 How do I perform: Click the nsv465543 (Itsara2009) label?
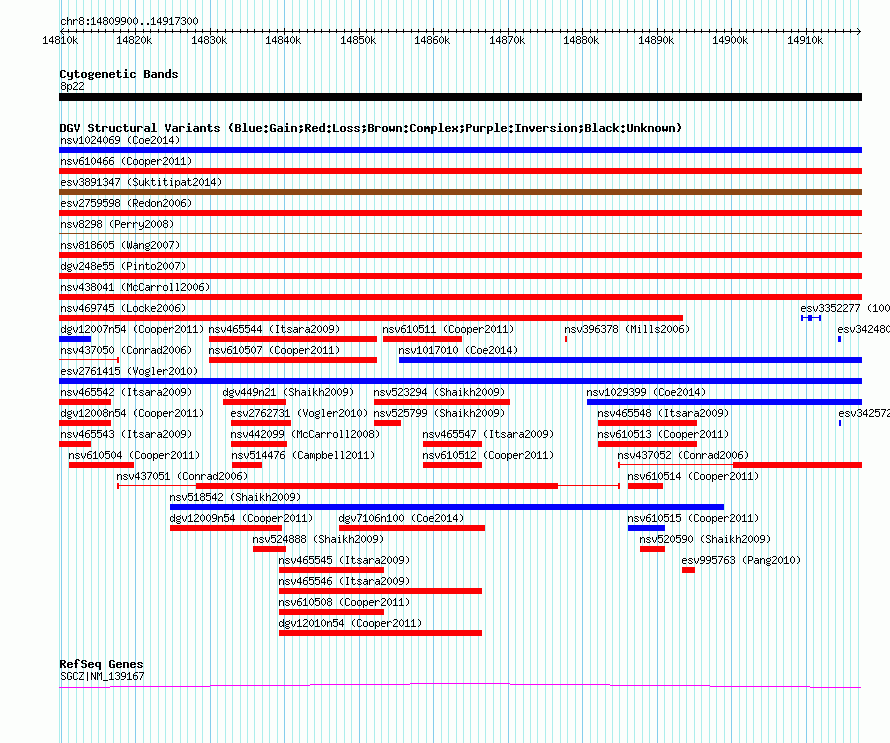click(126, 434)
